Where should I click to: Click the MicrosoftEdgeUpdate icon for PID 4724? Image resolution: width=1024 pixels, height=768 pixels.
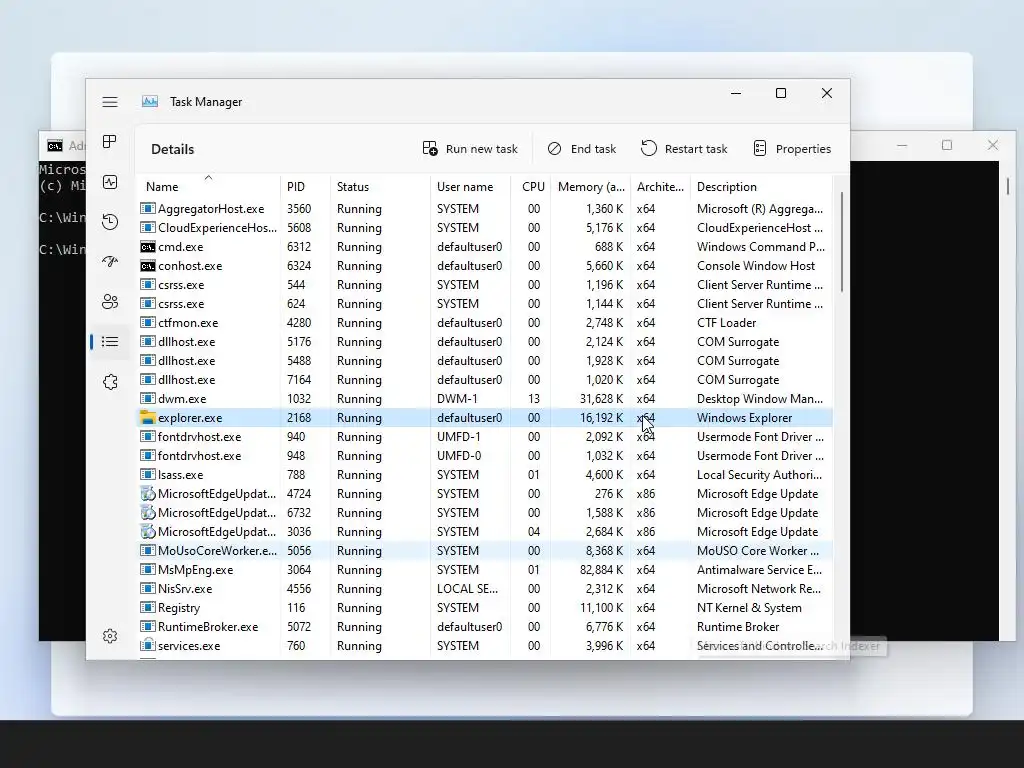[148, 494]
